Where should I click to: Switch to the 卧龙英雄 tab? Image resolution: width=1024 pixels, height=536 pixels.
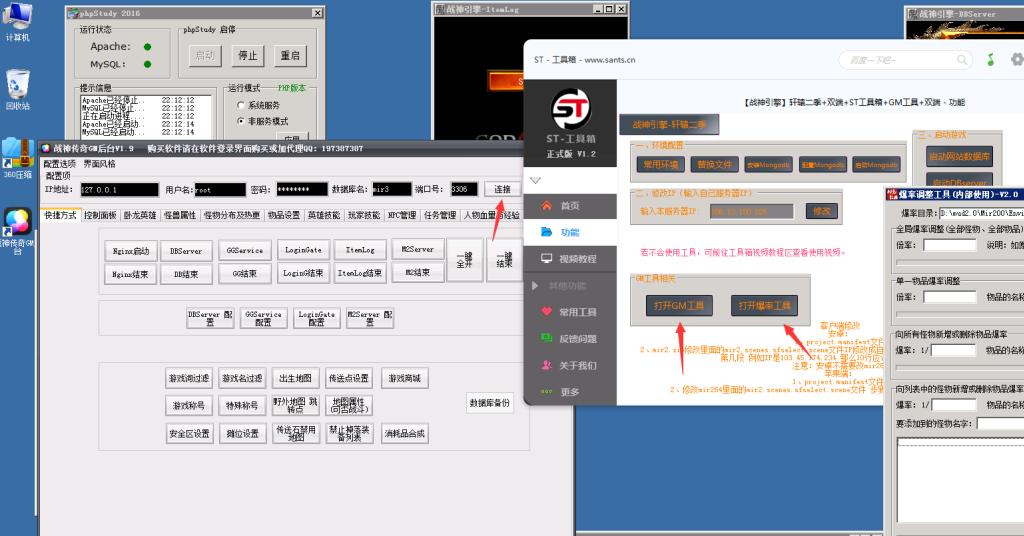(140, 215)
